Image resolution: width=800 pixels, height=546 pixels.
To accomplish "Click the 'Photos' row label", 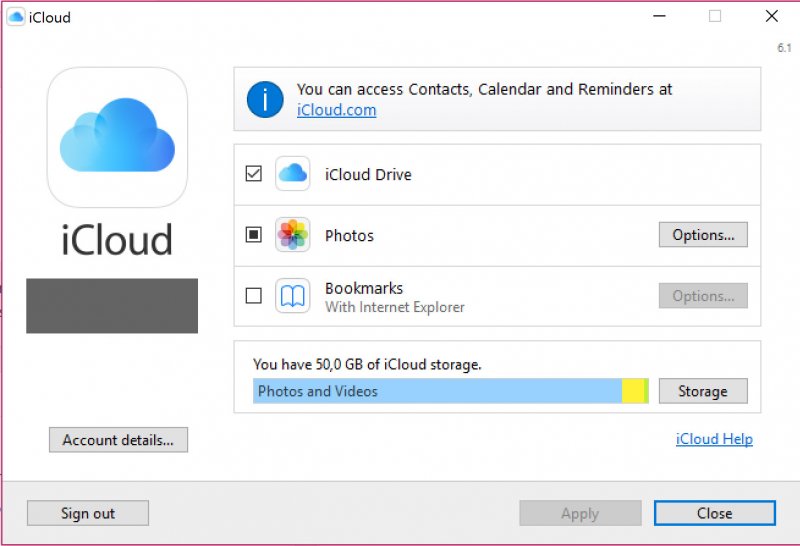I will tap(349, 236).
